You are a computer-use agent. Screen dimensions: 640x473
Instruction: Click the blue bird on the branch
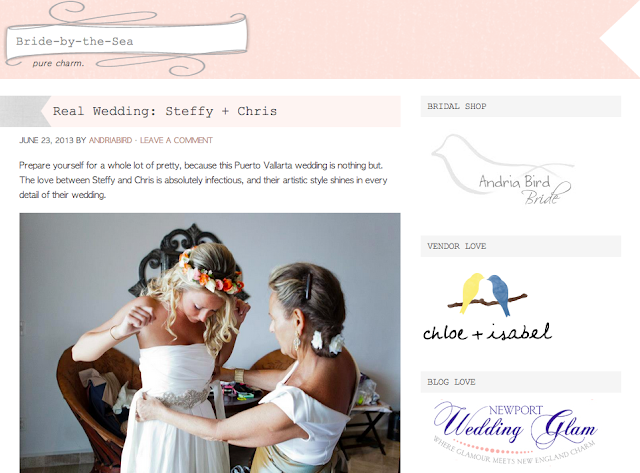499,295
